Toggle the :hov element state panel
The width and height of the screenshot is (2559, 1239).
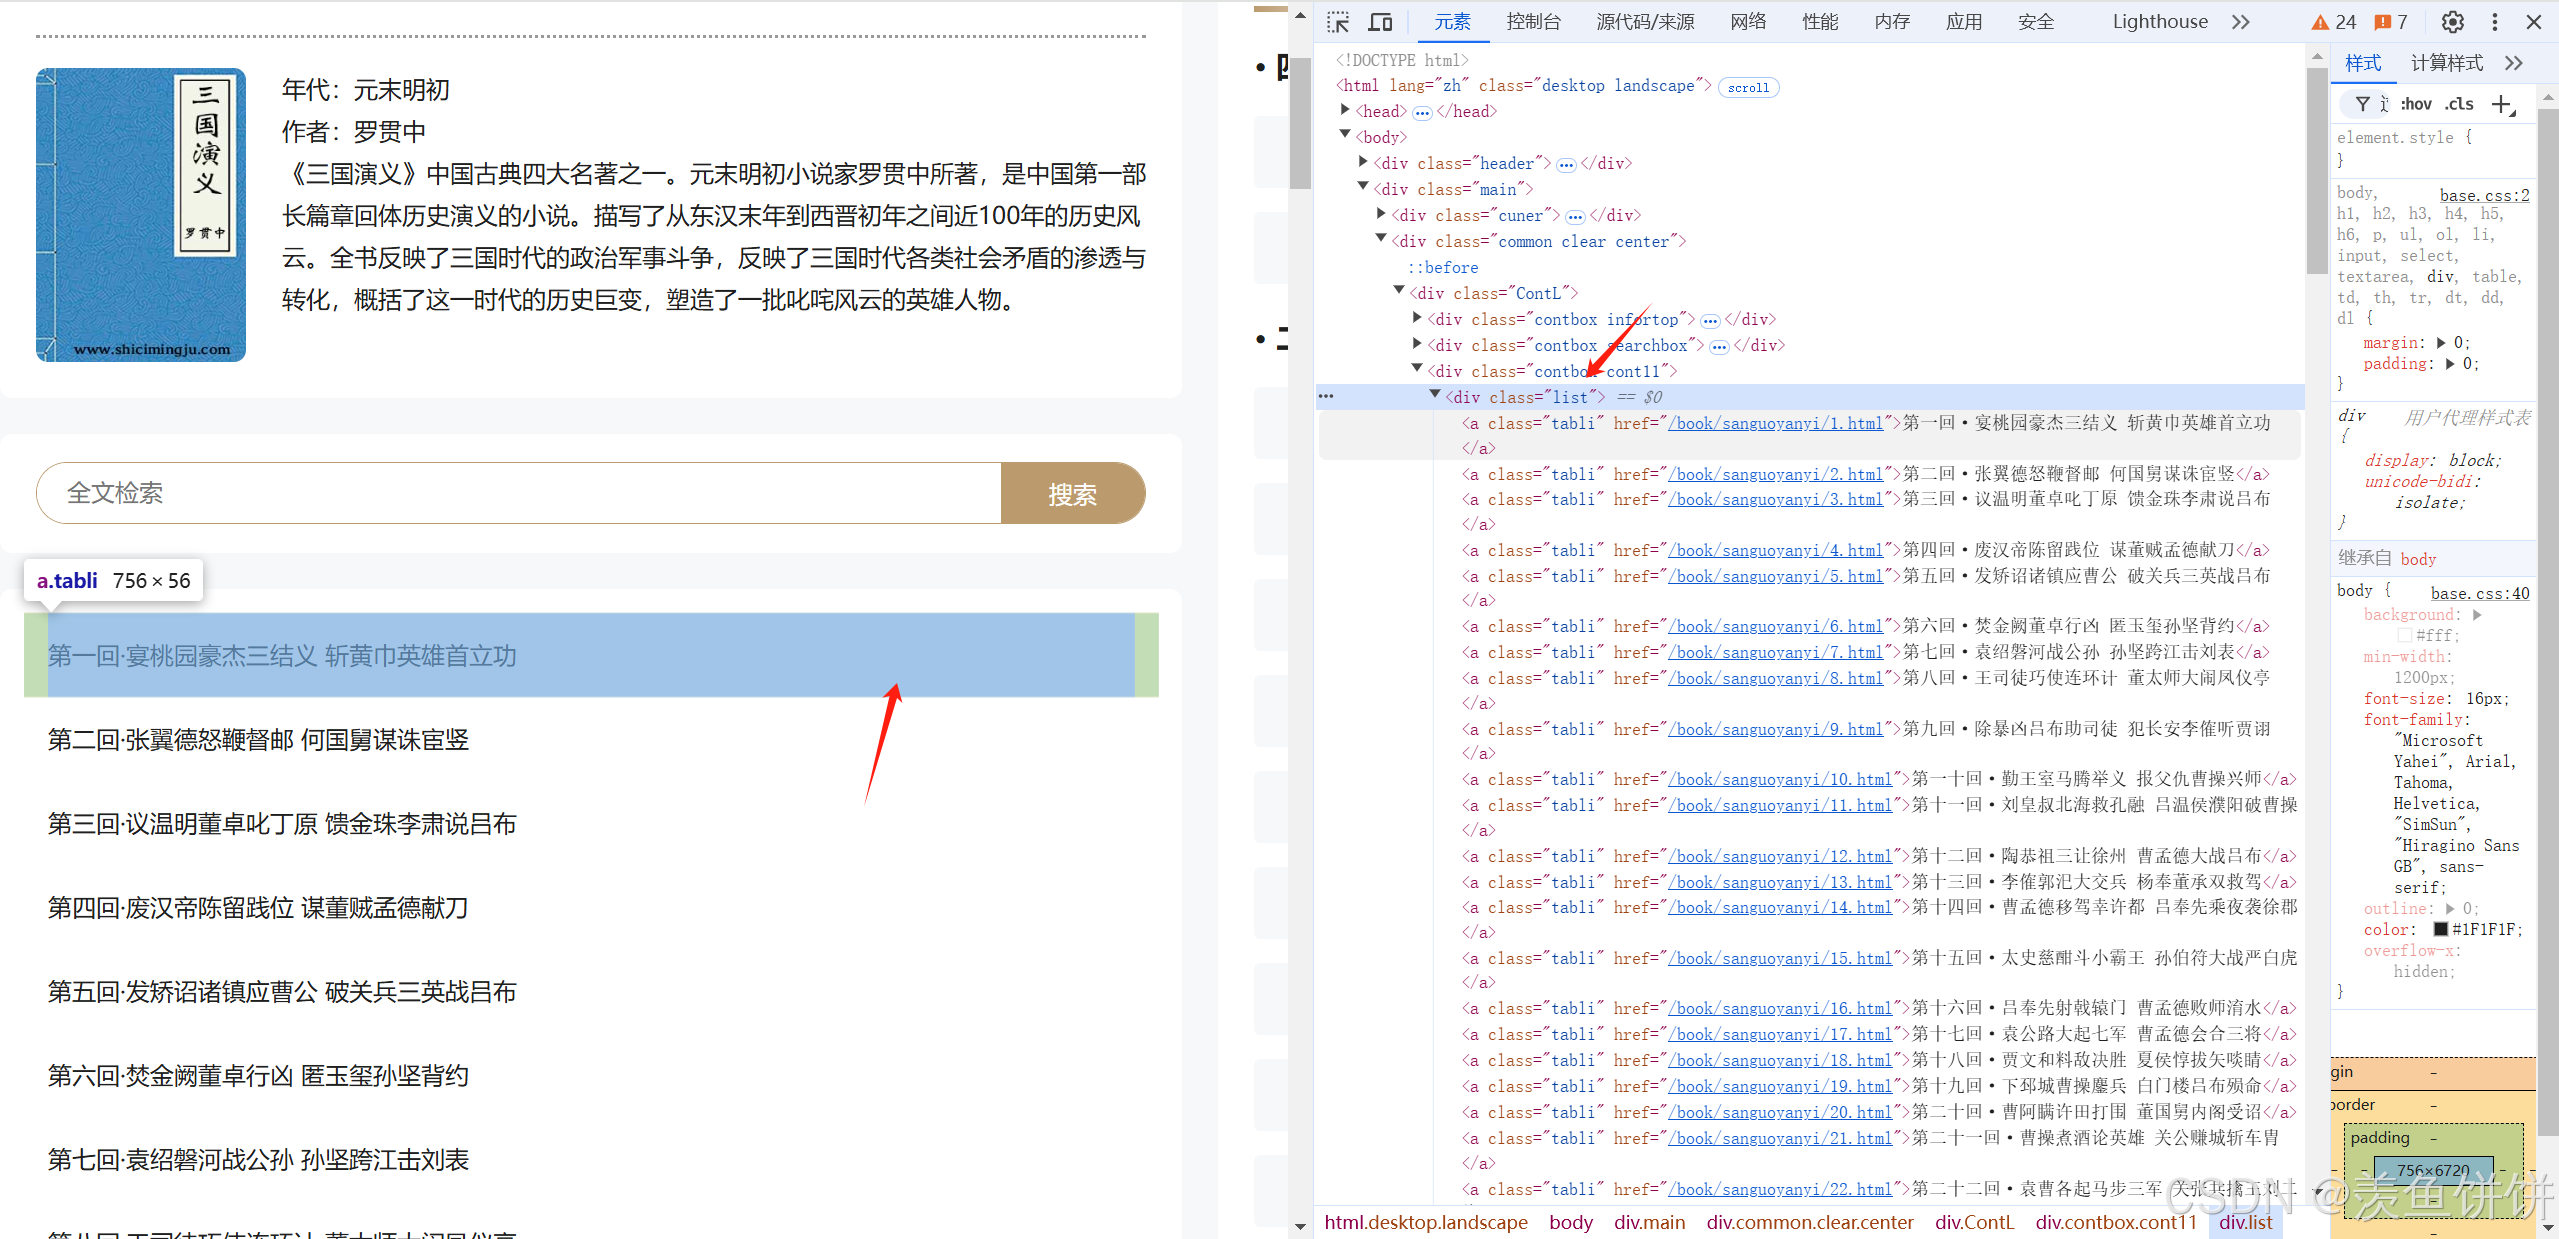tap(2415, 104)
